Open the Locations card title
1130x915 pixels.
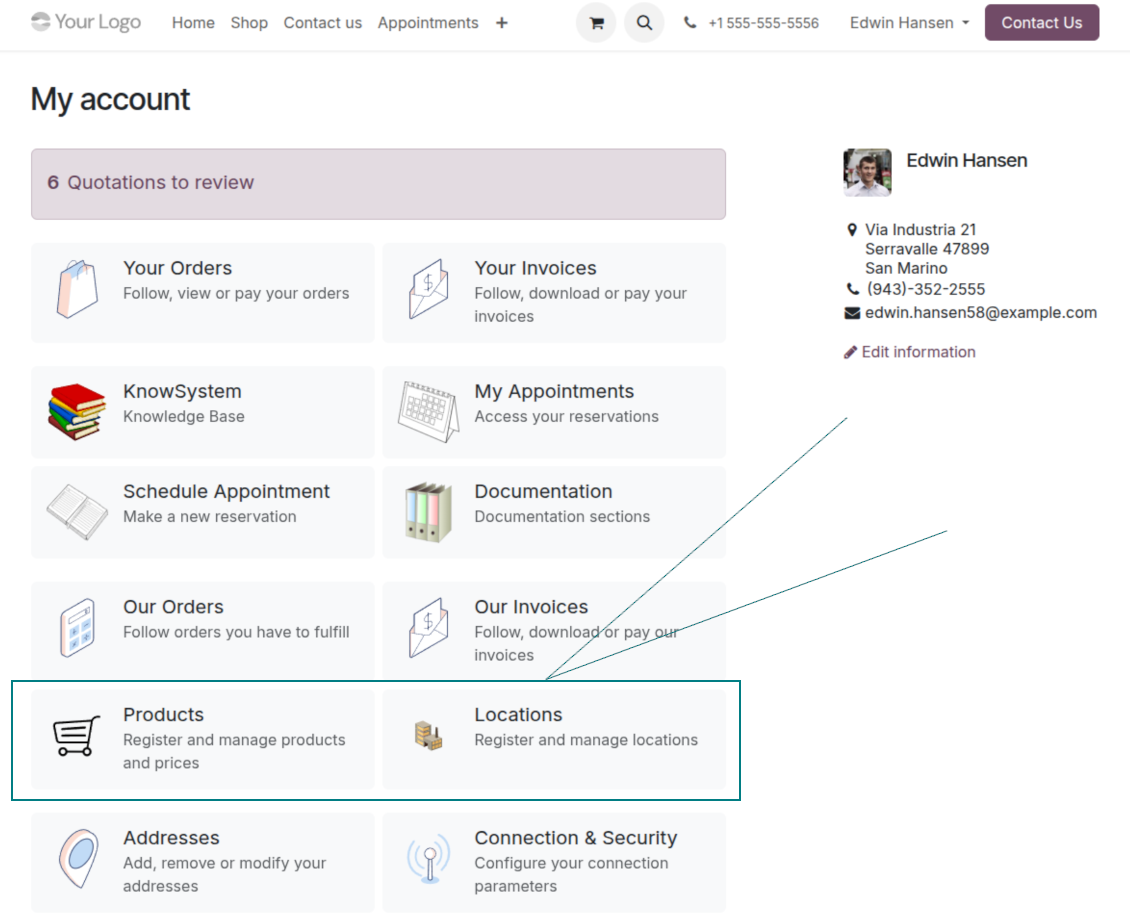coord(518,715)
